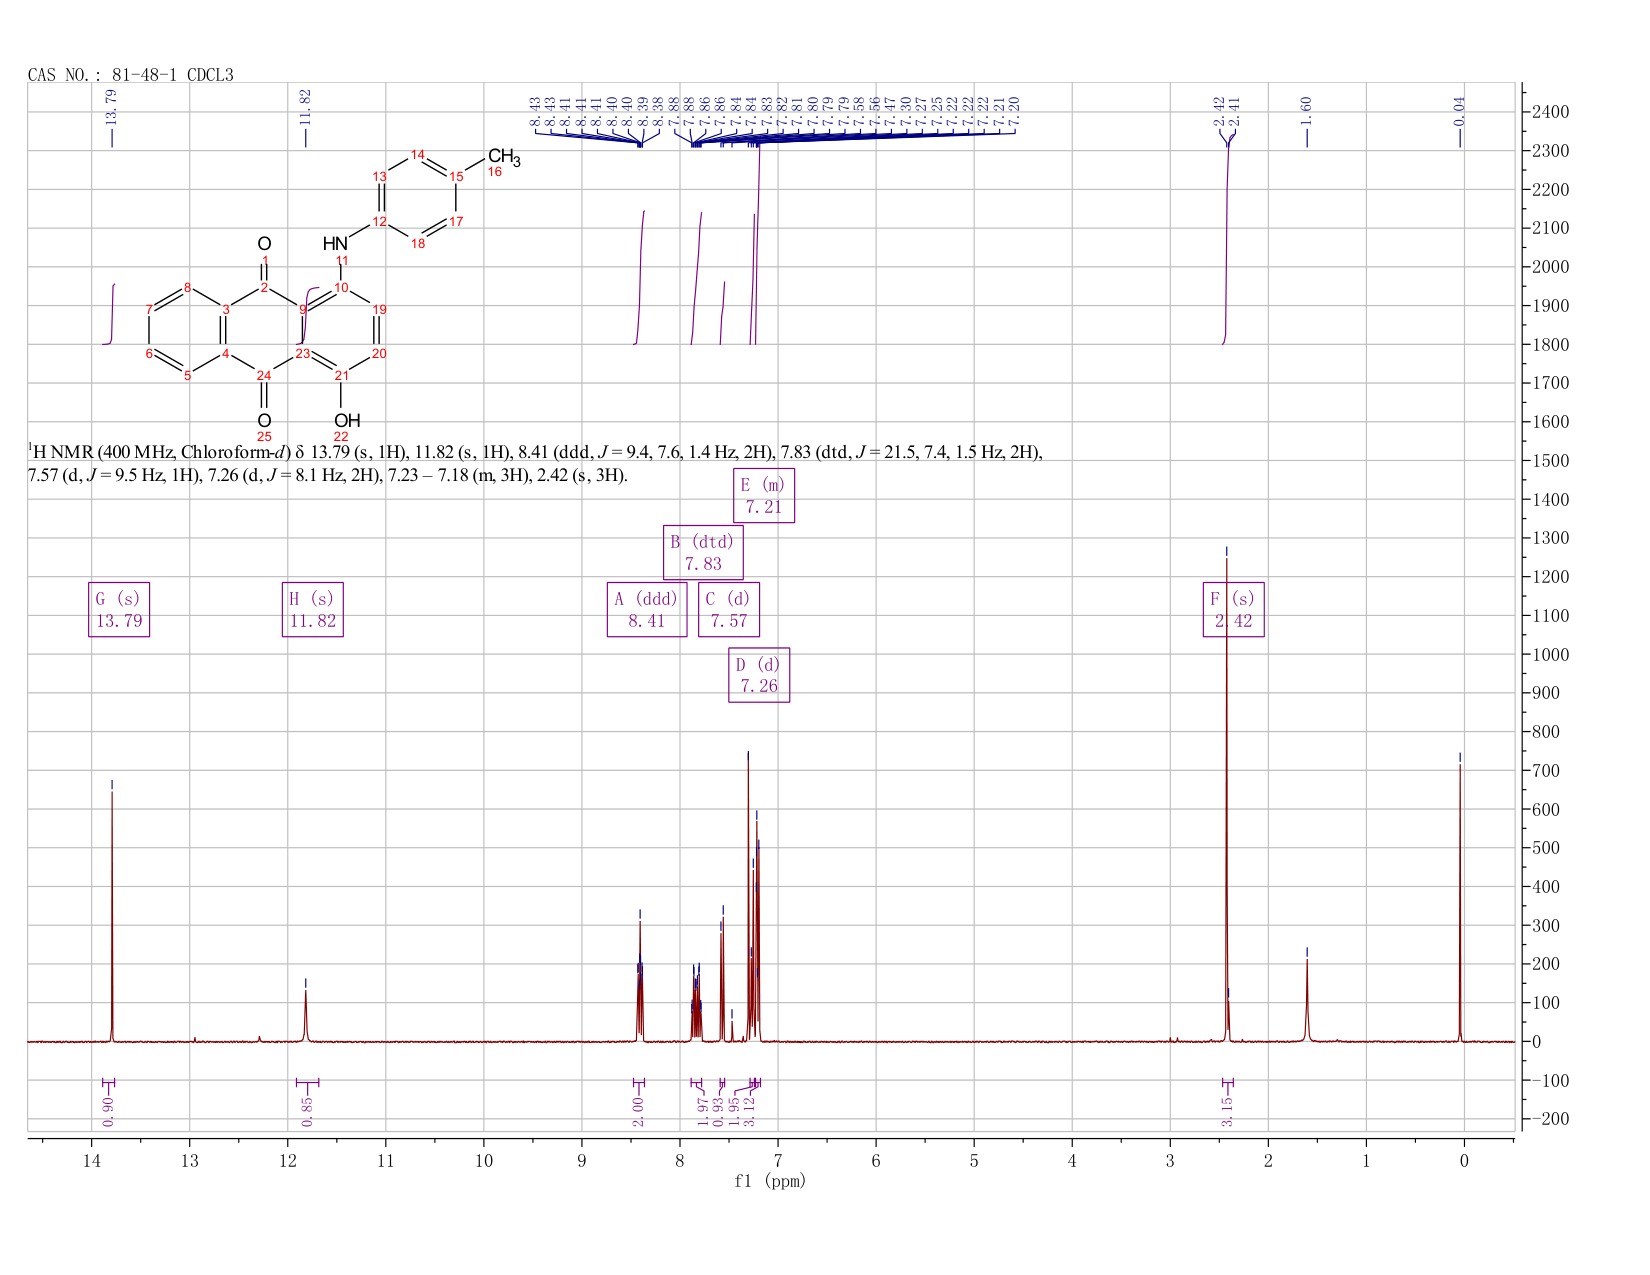Select the 'C (d) 7.57' multiplet box
Viewport: 1650px width, 1275px height.
pos(729,610)
